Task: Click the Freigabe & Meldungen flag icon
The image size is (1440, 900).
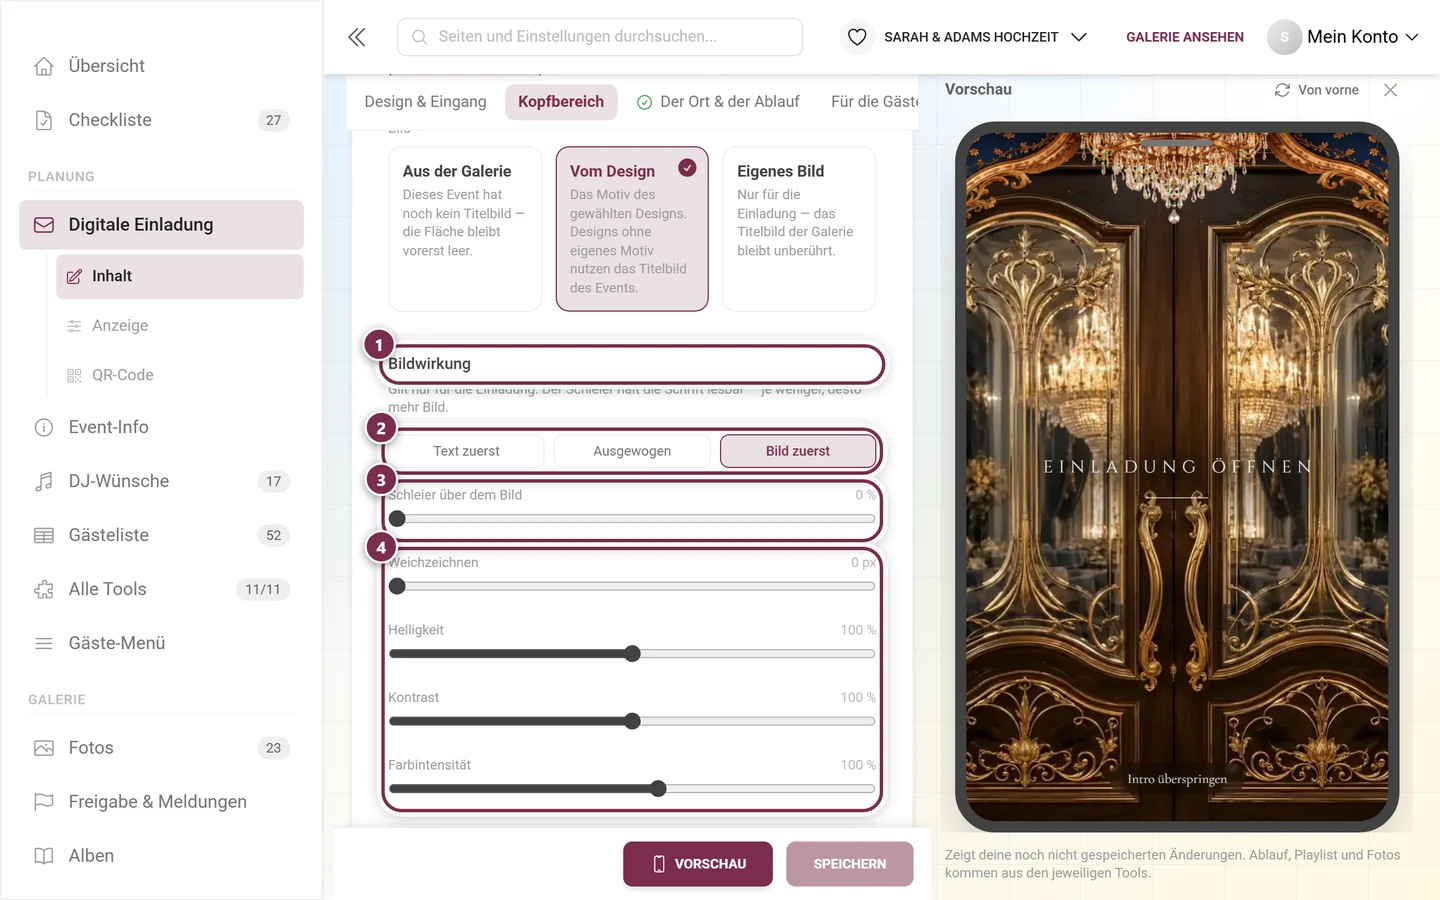Action: [44, 802]
